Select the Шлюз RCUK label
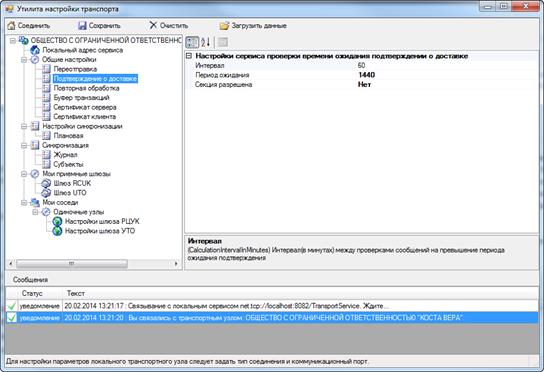Viewport: 544px width, 372px height. pyautogui.click(x=72, y=183)
